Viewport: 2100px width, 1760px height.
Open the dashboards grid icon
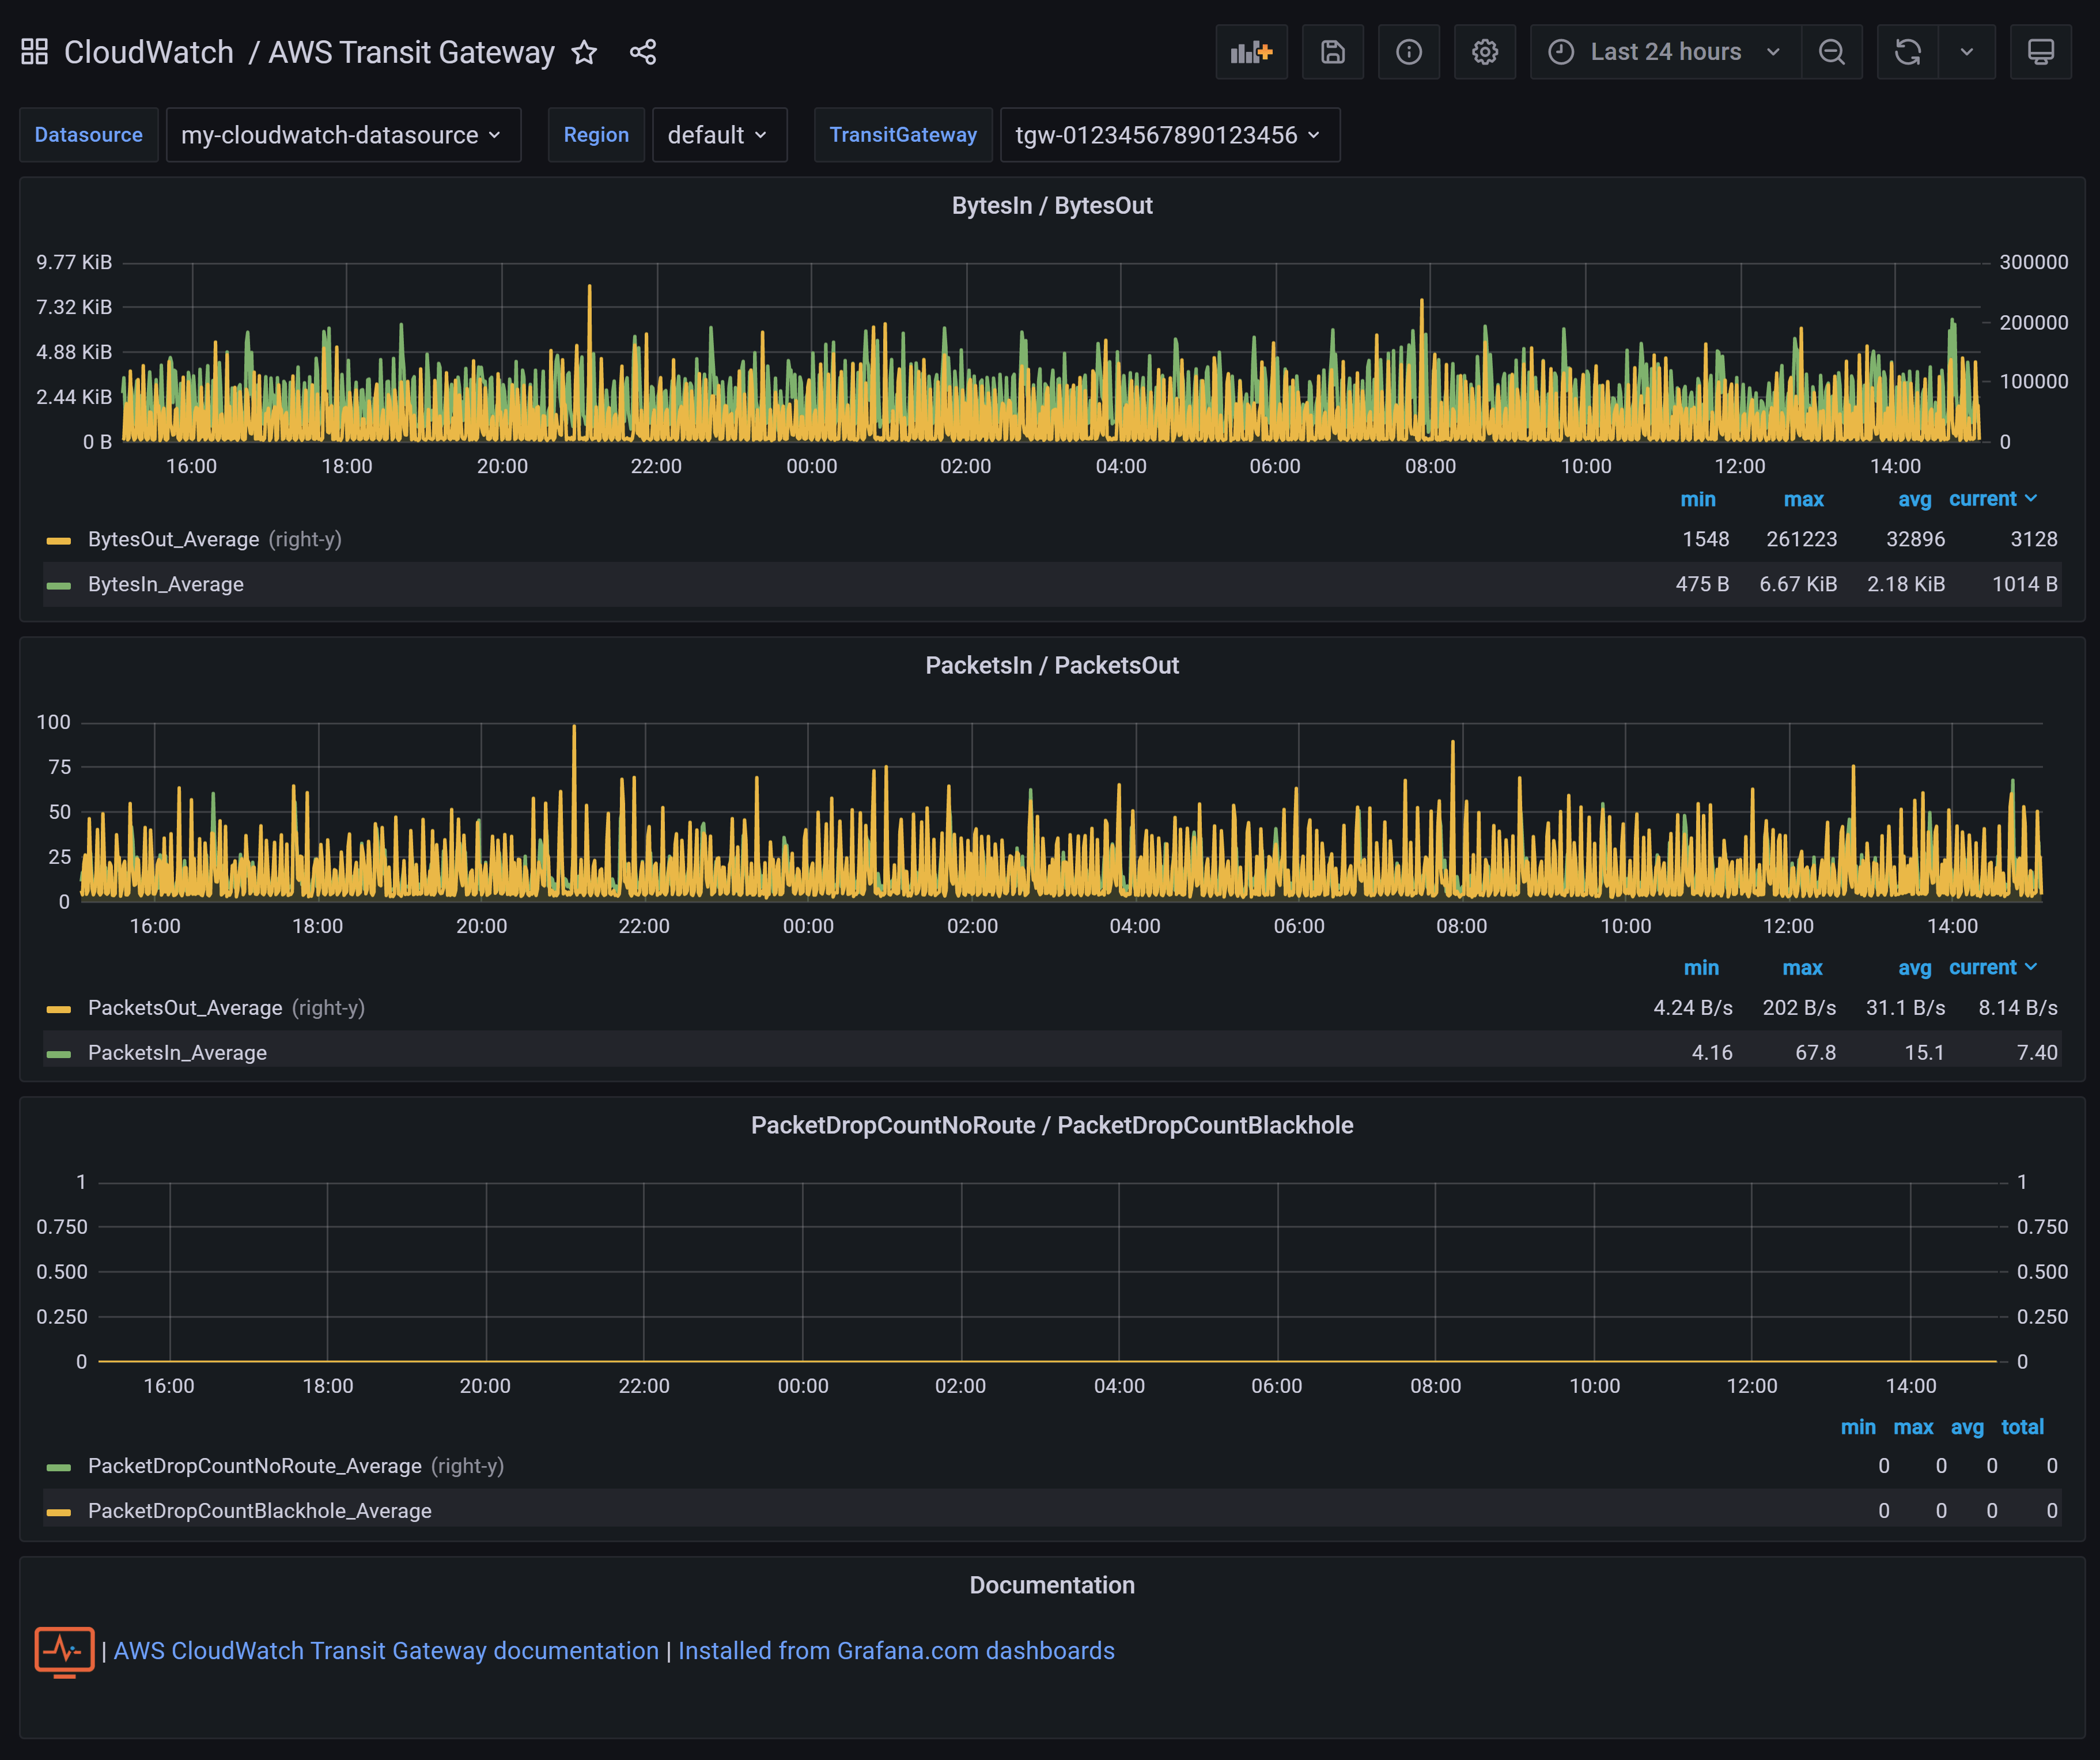[x=35, y=52]
